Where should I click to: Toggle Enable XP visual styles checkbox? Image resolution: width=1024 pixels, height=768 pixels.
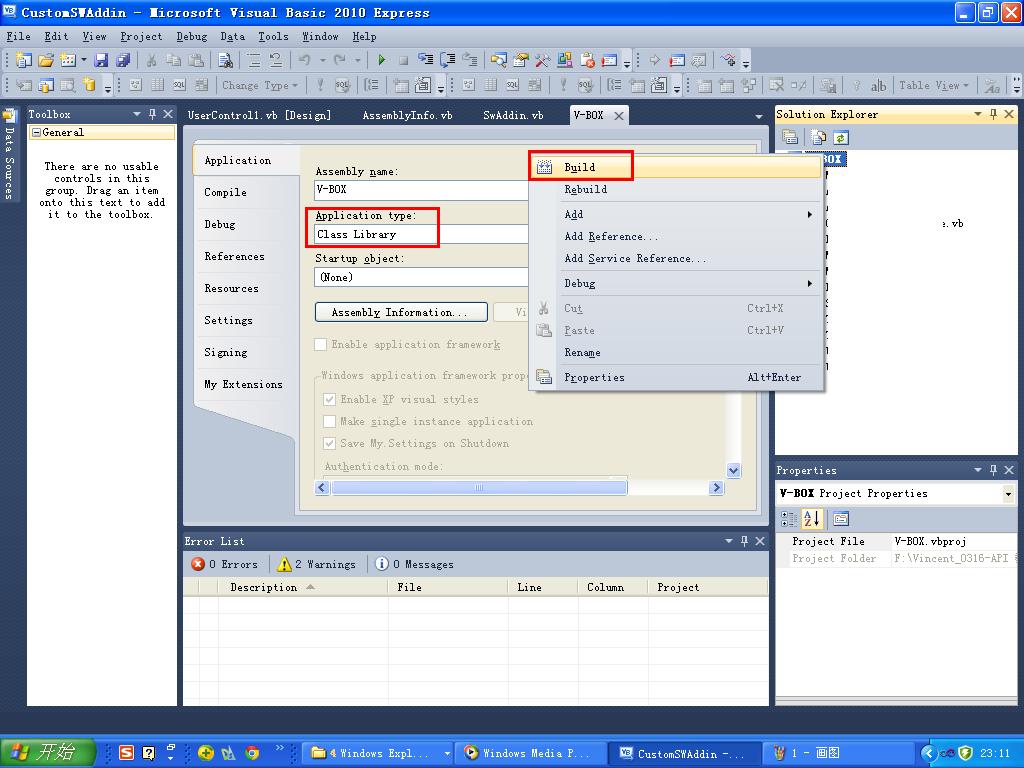[330, 399]
